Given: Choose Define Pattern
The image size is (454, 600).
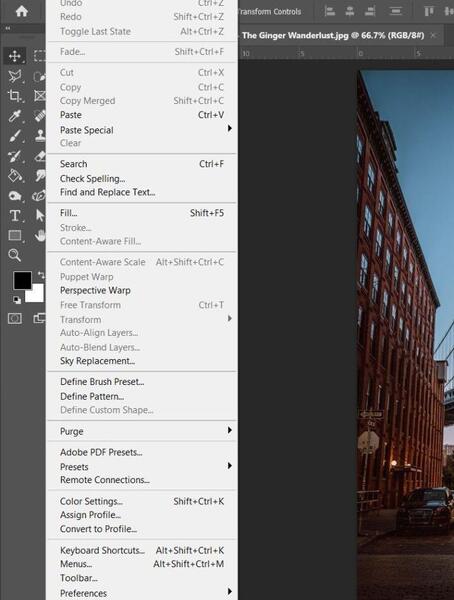Looking at the screenshot, I should pos(142,396).
